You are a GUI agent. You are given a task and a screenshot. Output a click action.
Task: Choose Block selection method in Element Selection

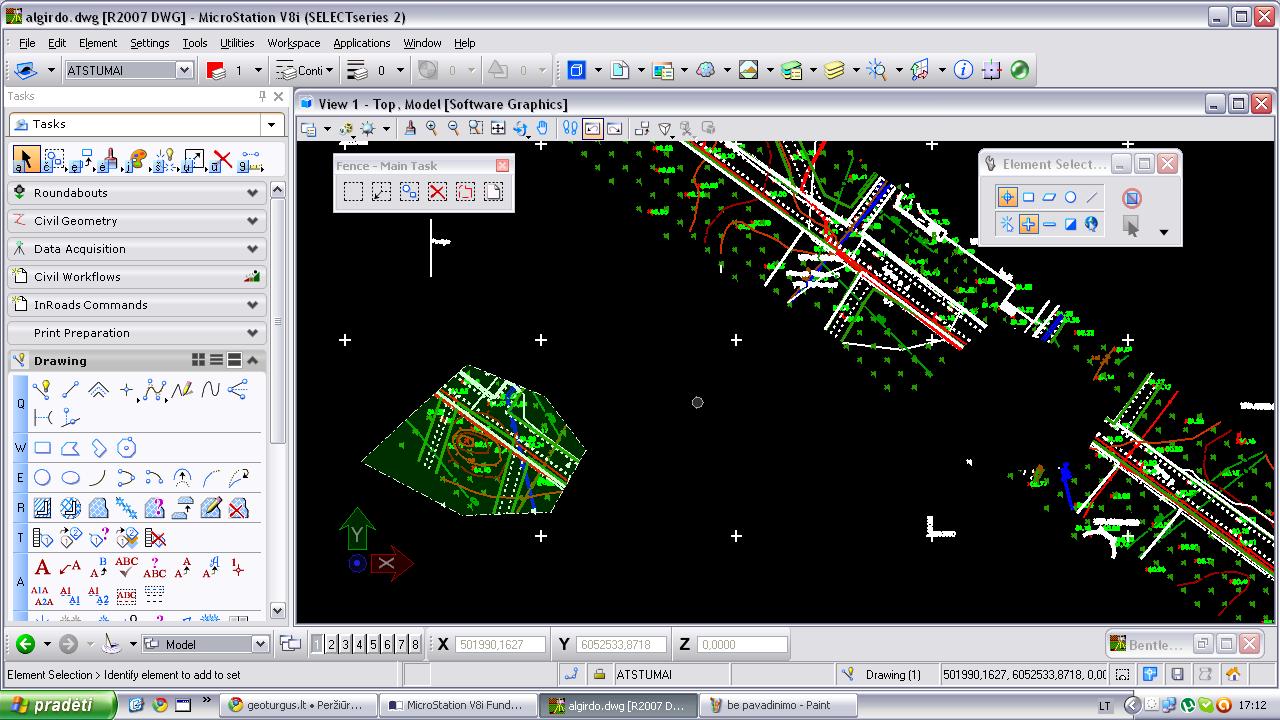click(1028, 197)
